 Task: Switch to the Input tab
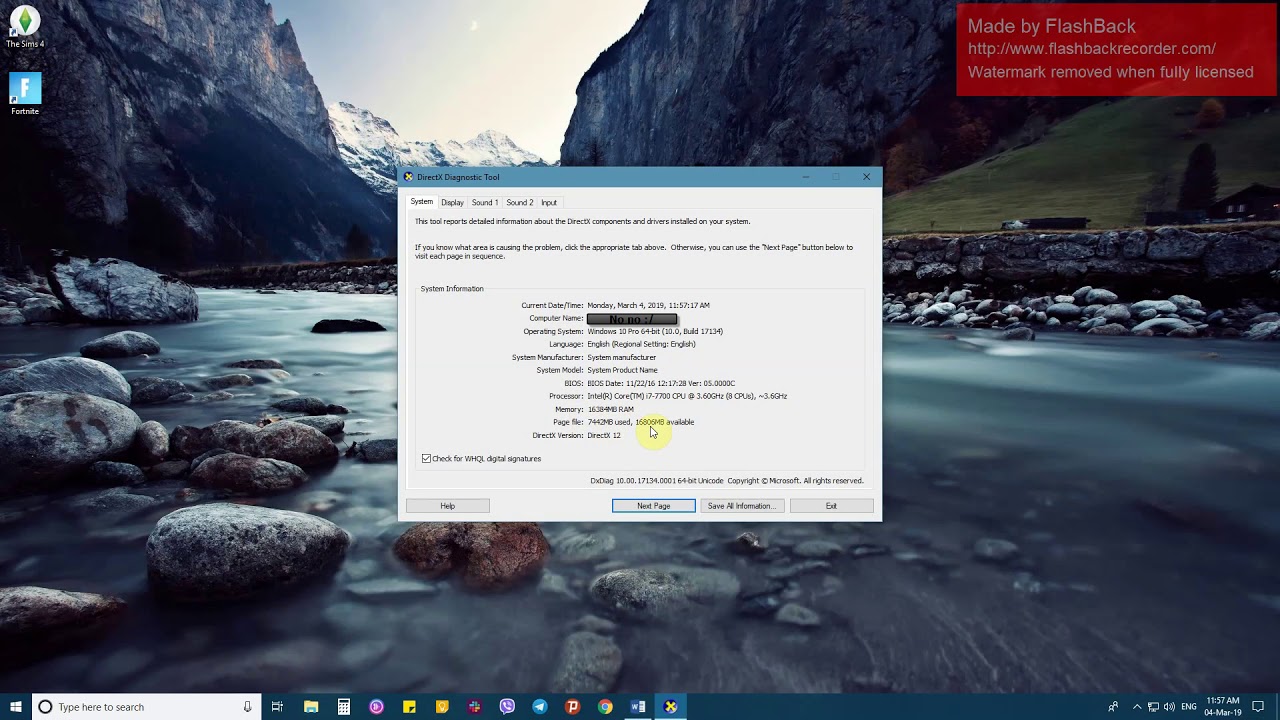(x=549, y=202)
